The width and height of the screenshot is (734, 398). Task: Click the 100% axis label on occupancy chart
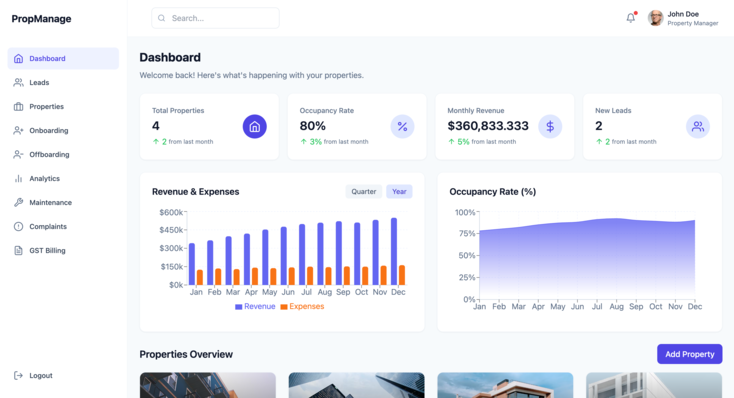tap(465, 213)
